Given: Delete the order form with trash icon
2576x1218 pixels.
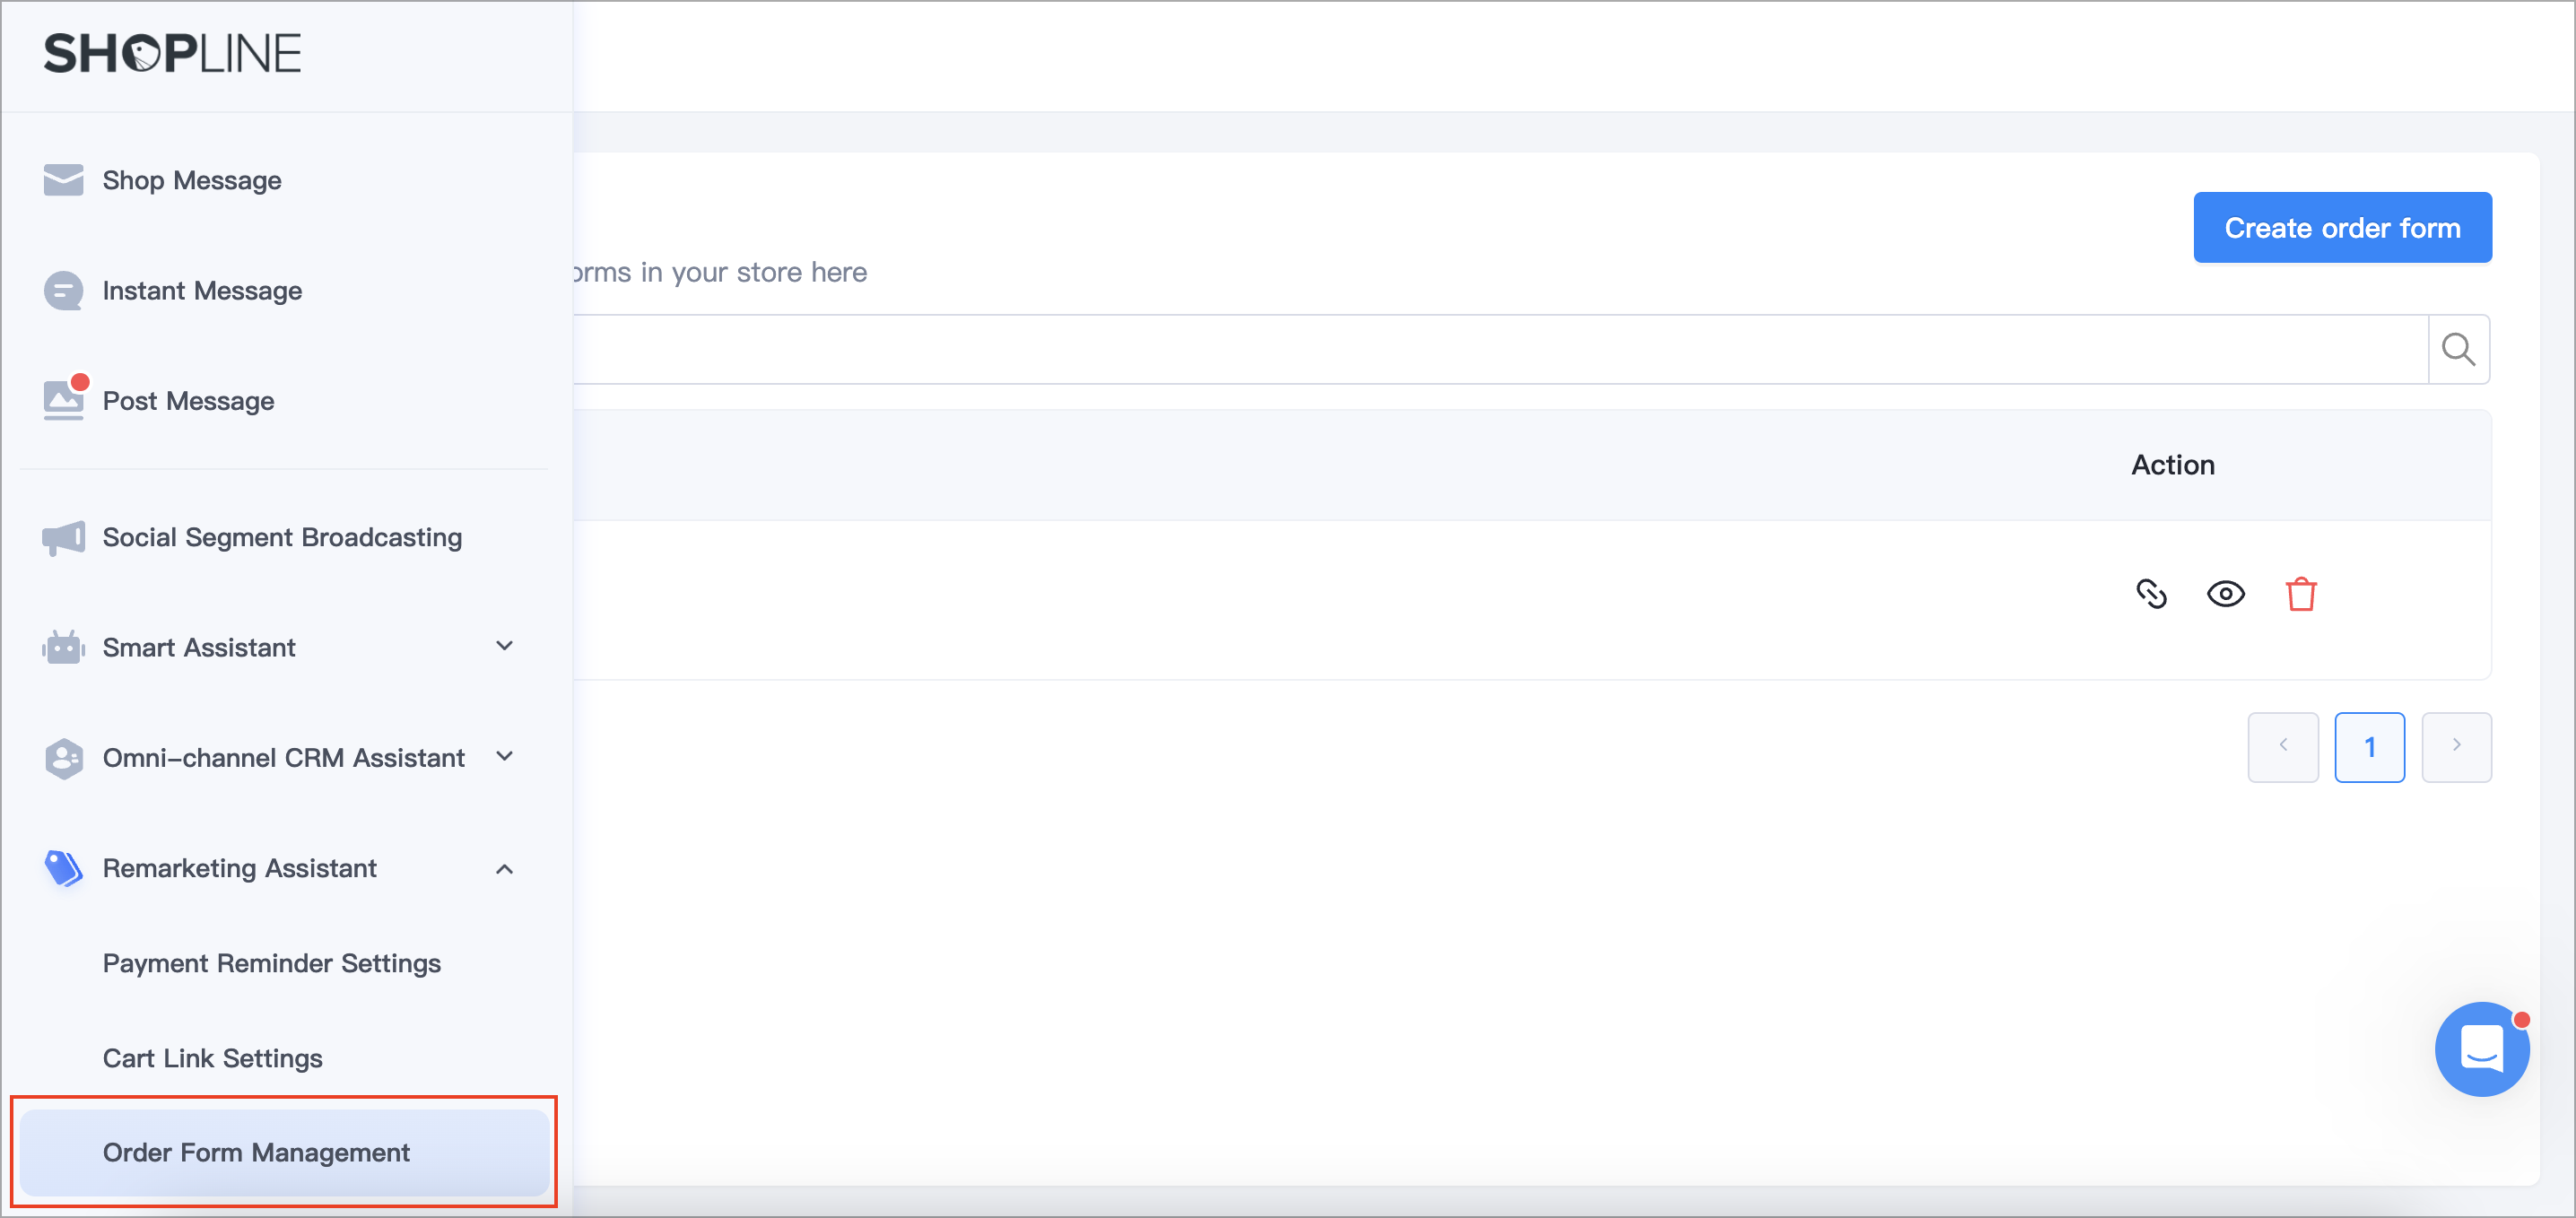Looking at the screenshot, I should click(x=2301, y=593).
